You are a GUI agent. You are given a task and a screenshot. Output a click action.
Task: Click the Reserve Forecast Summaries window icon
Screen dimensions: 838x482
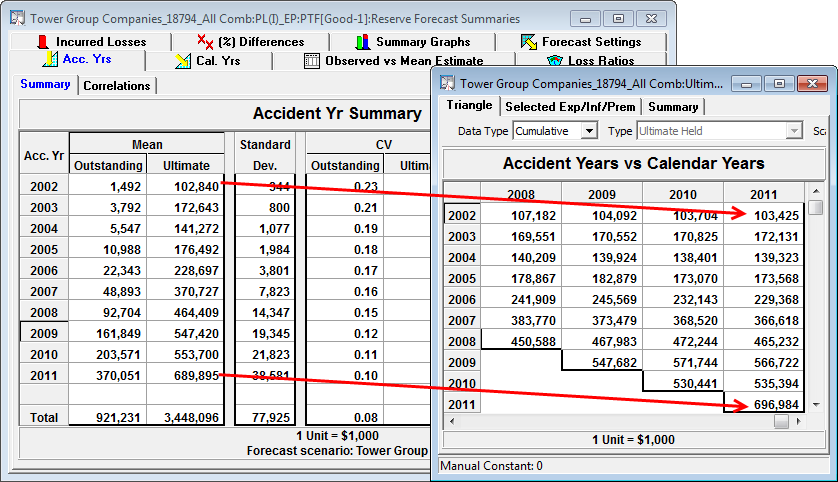[x=16, y=18]
